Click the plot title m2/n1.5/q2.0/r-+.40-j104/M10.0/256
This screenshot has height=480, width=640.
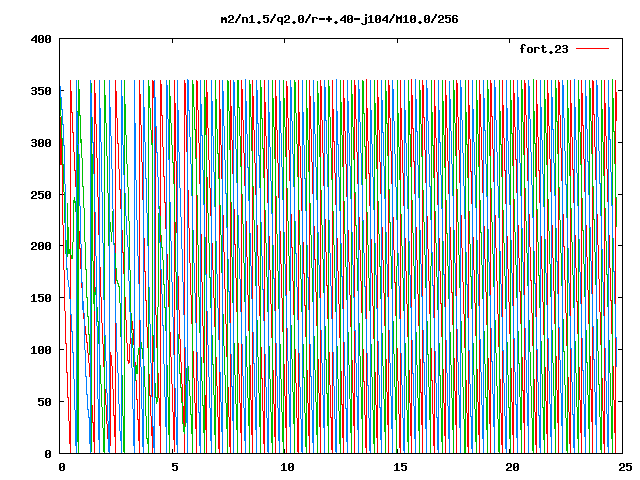point(339,19)
